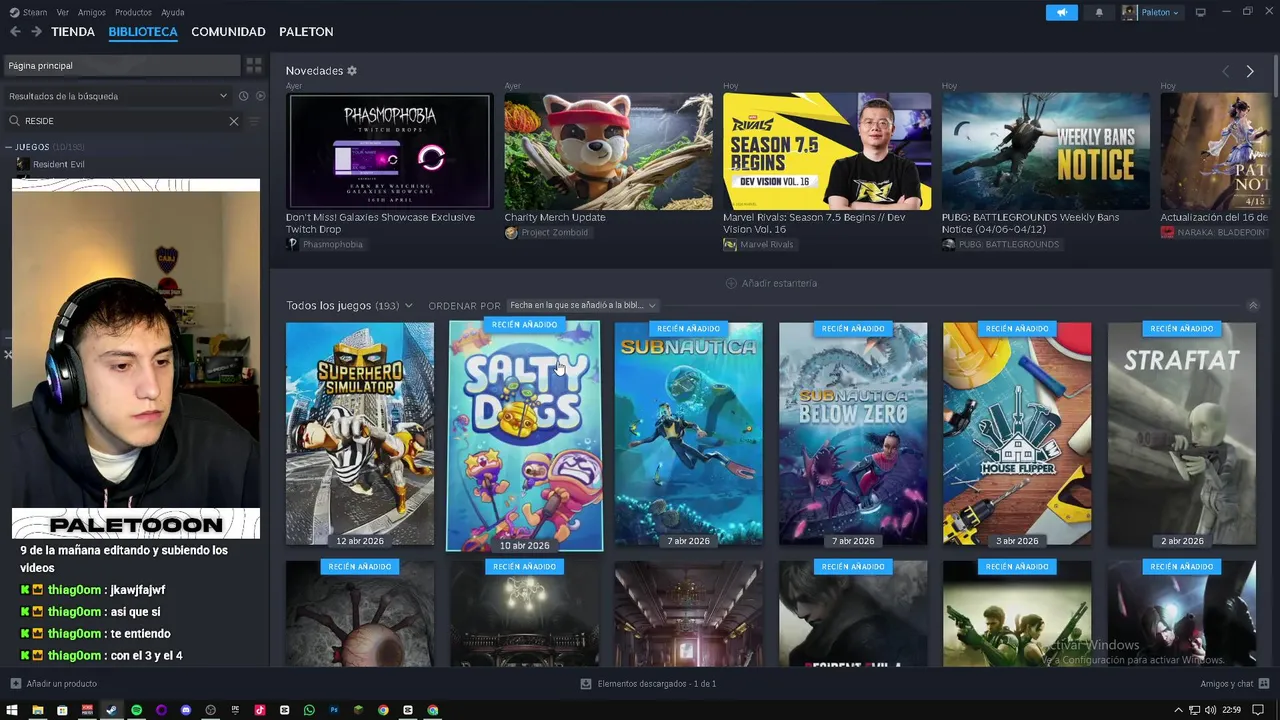
Task: Open the blue announcements megaphone button
Action: point(1062,12)
